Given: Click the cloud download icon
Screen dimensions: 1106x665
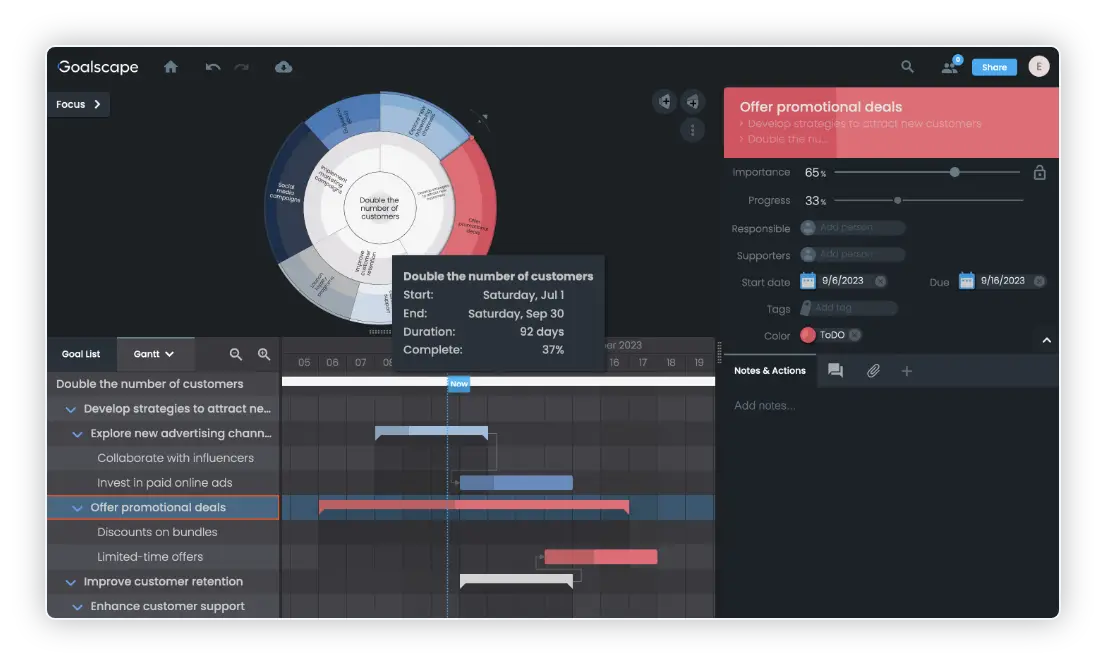Looking at the screenshot, I should pos(283,67).
